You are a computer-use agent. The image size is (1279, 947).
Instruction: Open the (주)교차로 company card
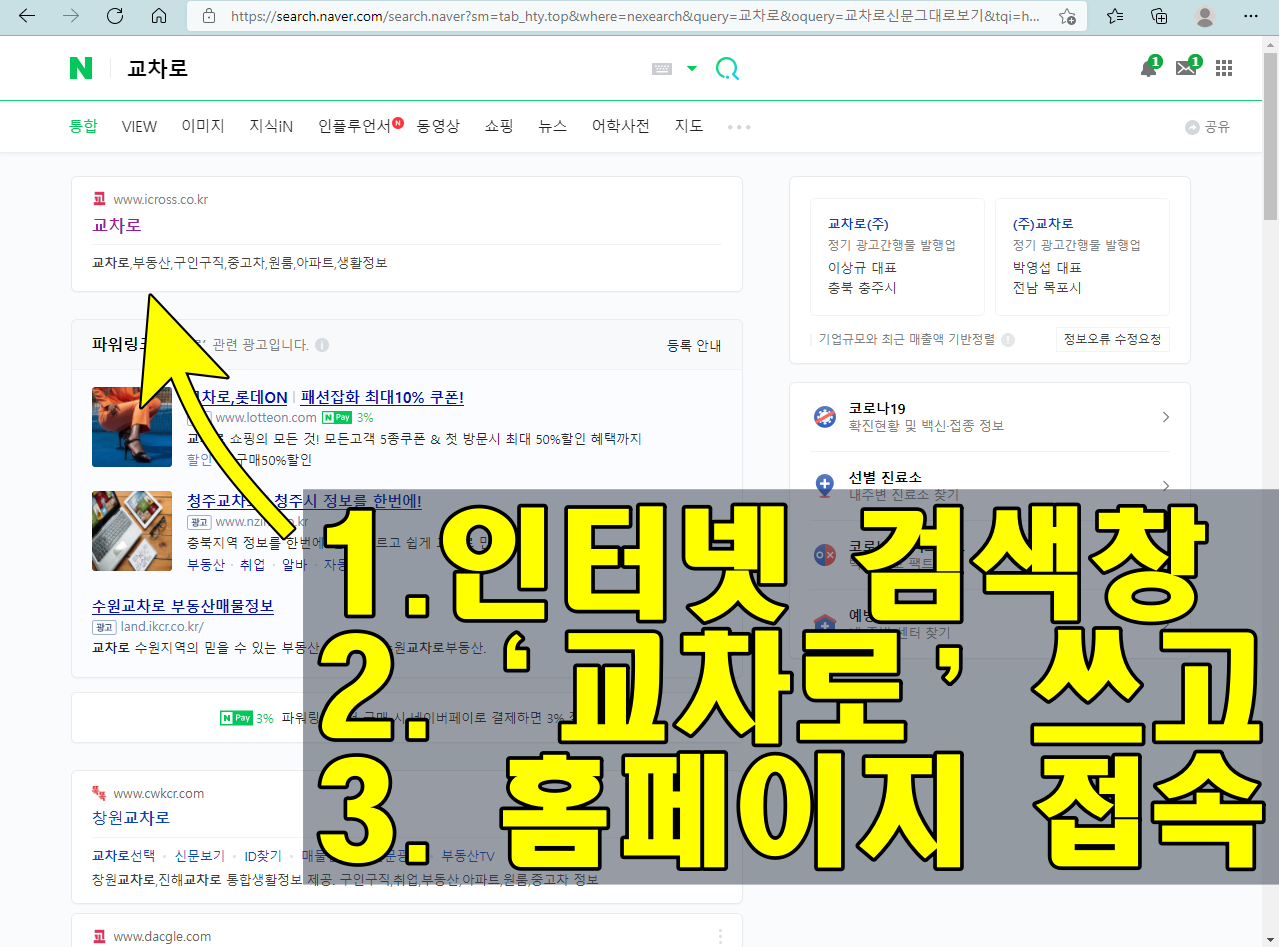1082,258
